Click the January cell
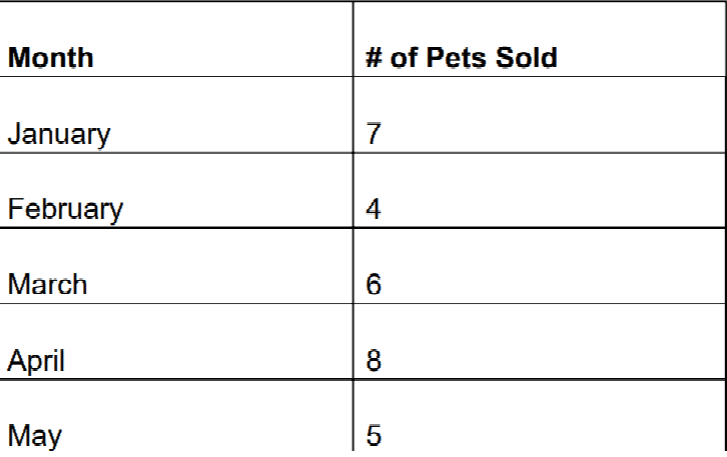 [x=176, y=114]
